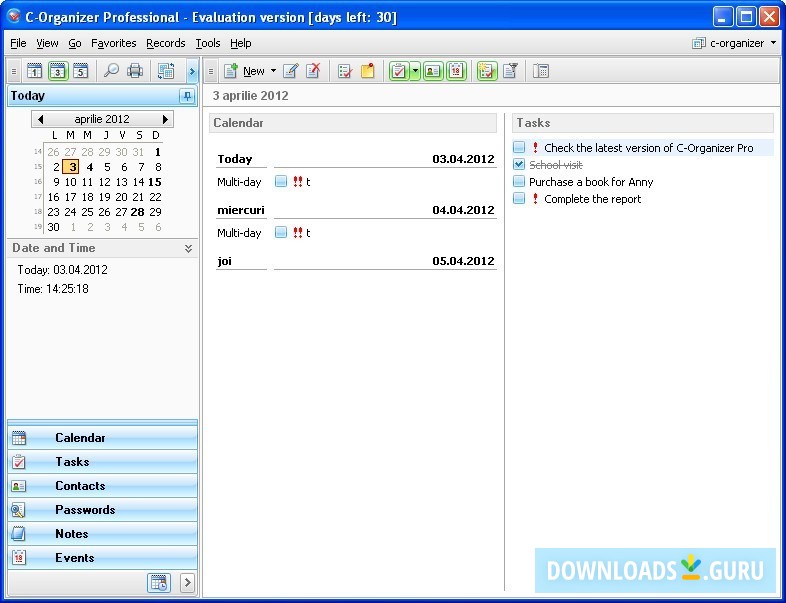
Task: Click the filter funnel icon
Action: click(x=510, y=71)
